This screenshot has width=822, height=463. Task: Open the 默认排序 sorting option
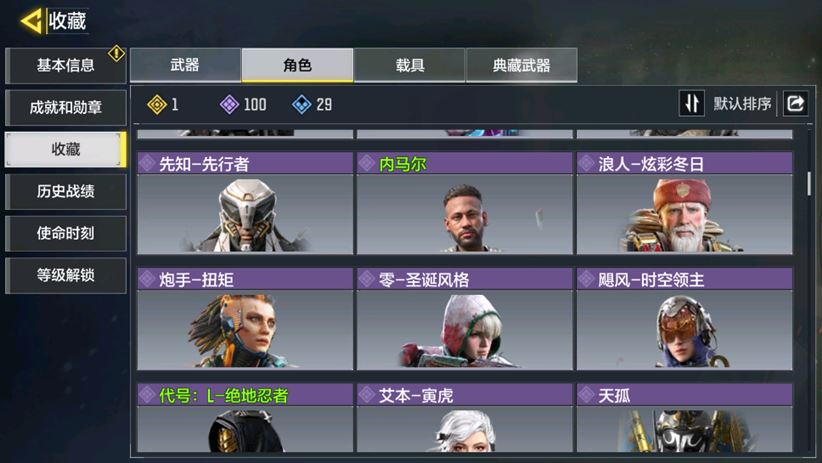pyautogui.click(x=742, y=104)
